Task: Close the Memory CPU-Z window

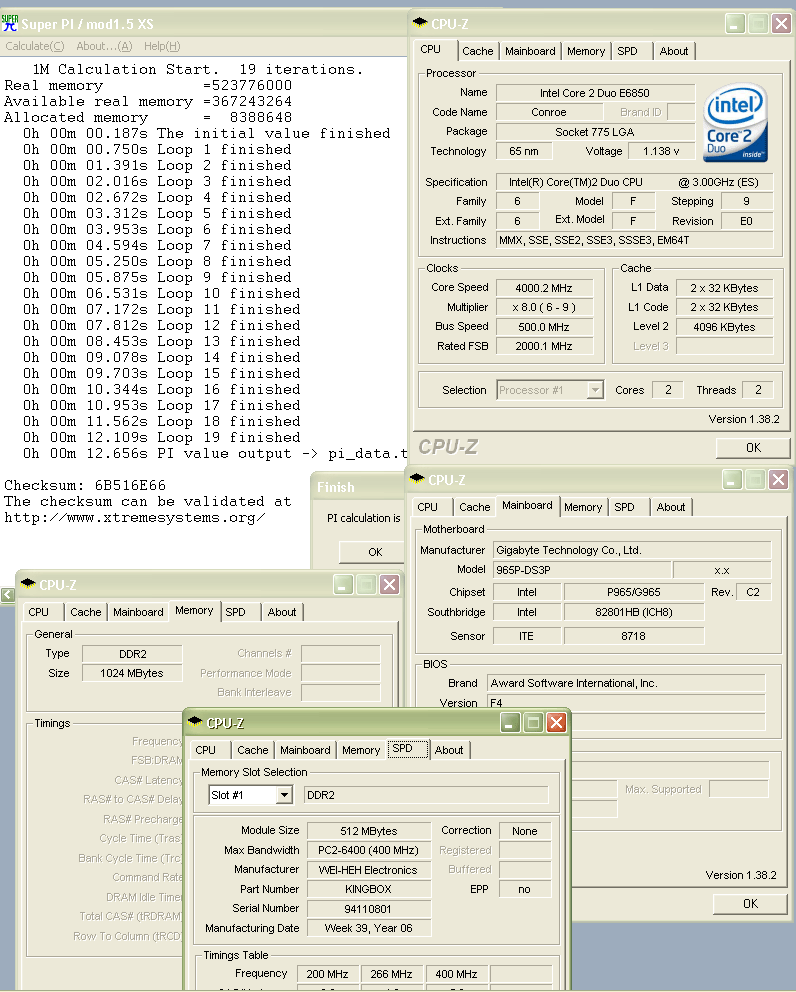Action: click(x=389, y=585)
